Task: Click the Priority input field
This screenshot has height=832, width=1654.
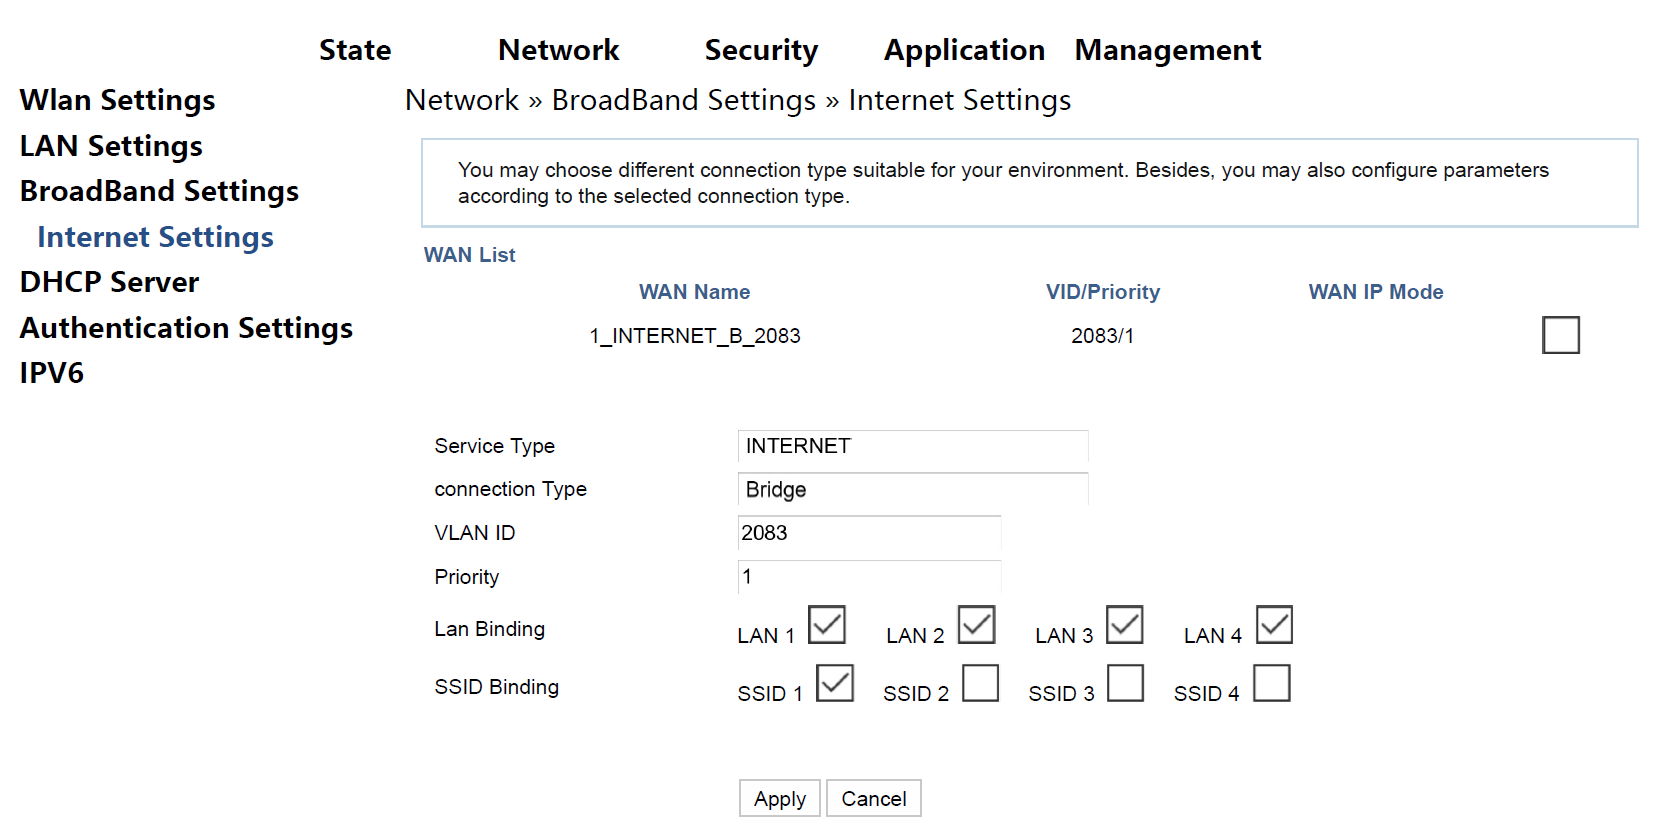Action: (x=869, y=577)
